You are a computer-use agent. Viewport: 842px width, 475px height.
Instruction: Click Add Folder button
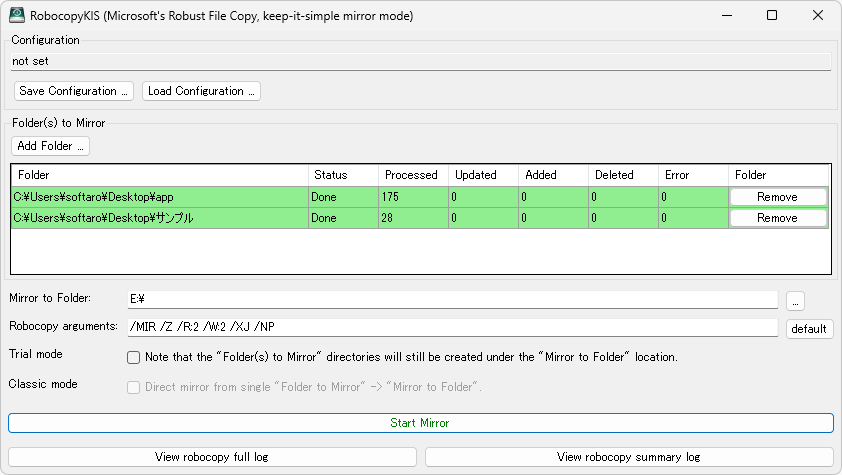coord(52,146)
